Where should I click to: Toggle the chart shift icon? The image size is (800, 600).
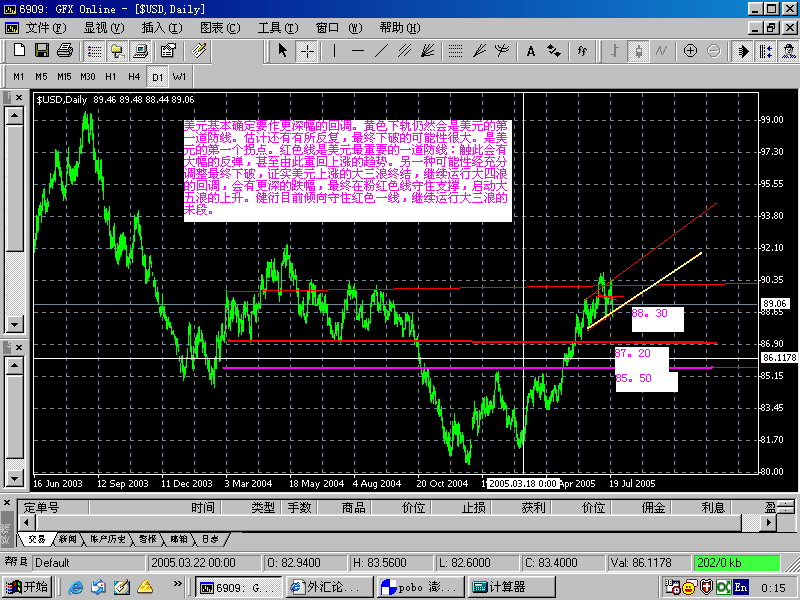coord(766,51)
